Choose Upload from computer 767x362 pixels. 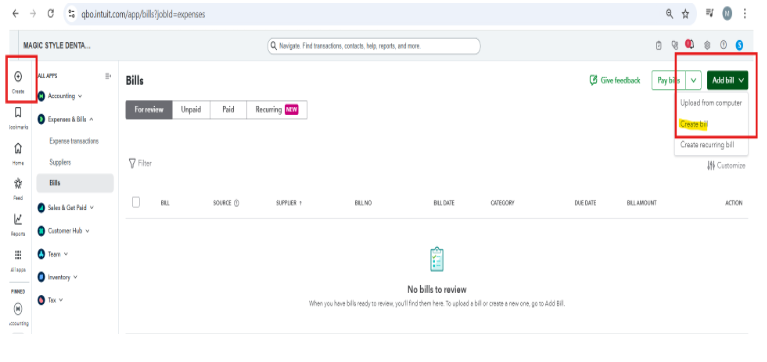click(x=711, y=103)
